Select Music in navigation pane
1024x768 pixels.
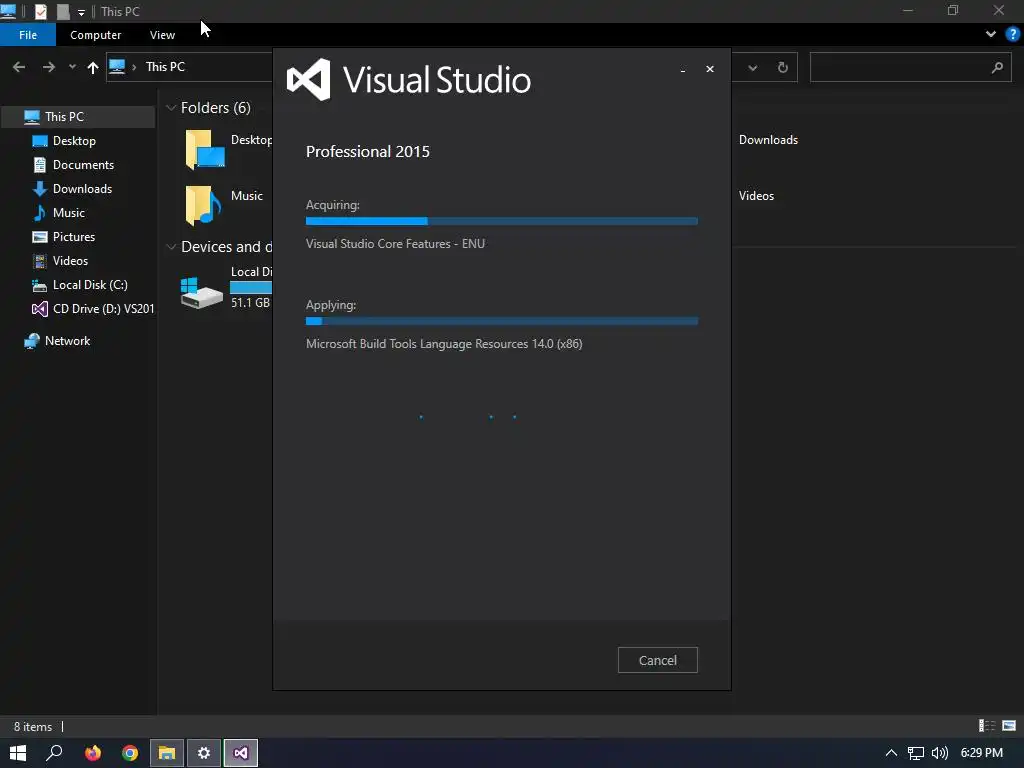(x=69, y=213)
